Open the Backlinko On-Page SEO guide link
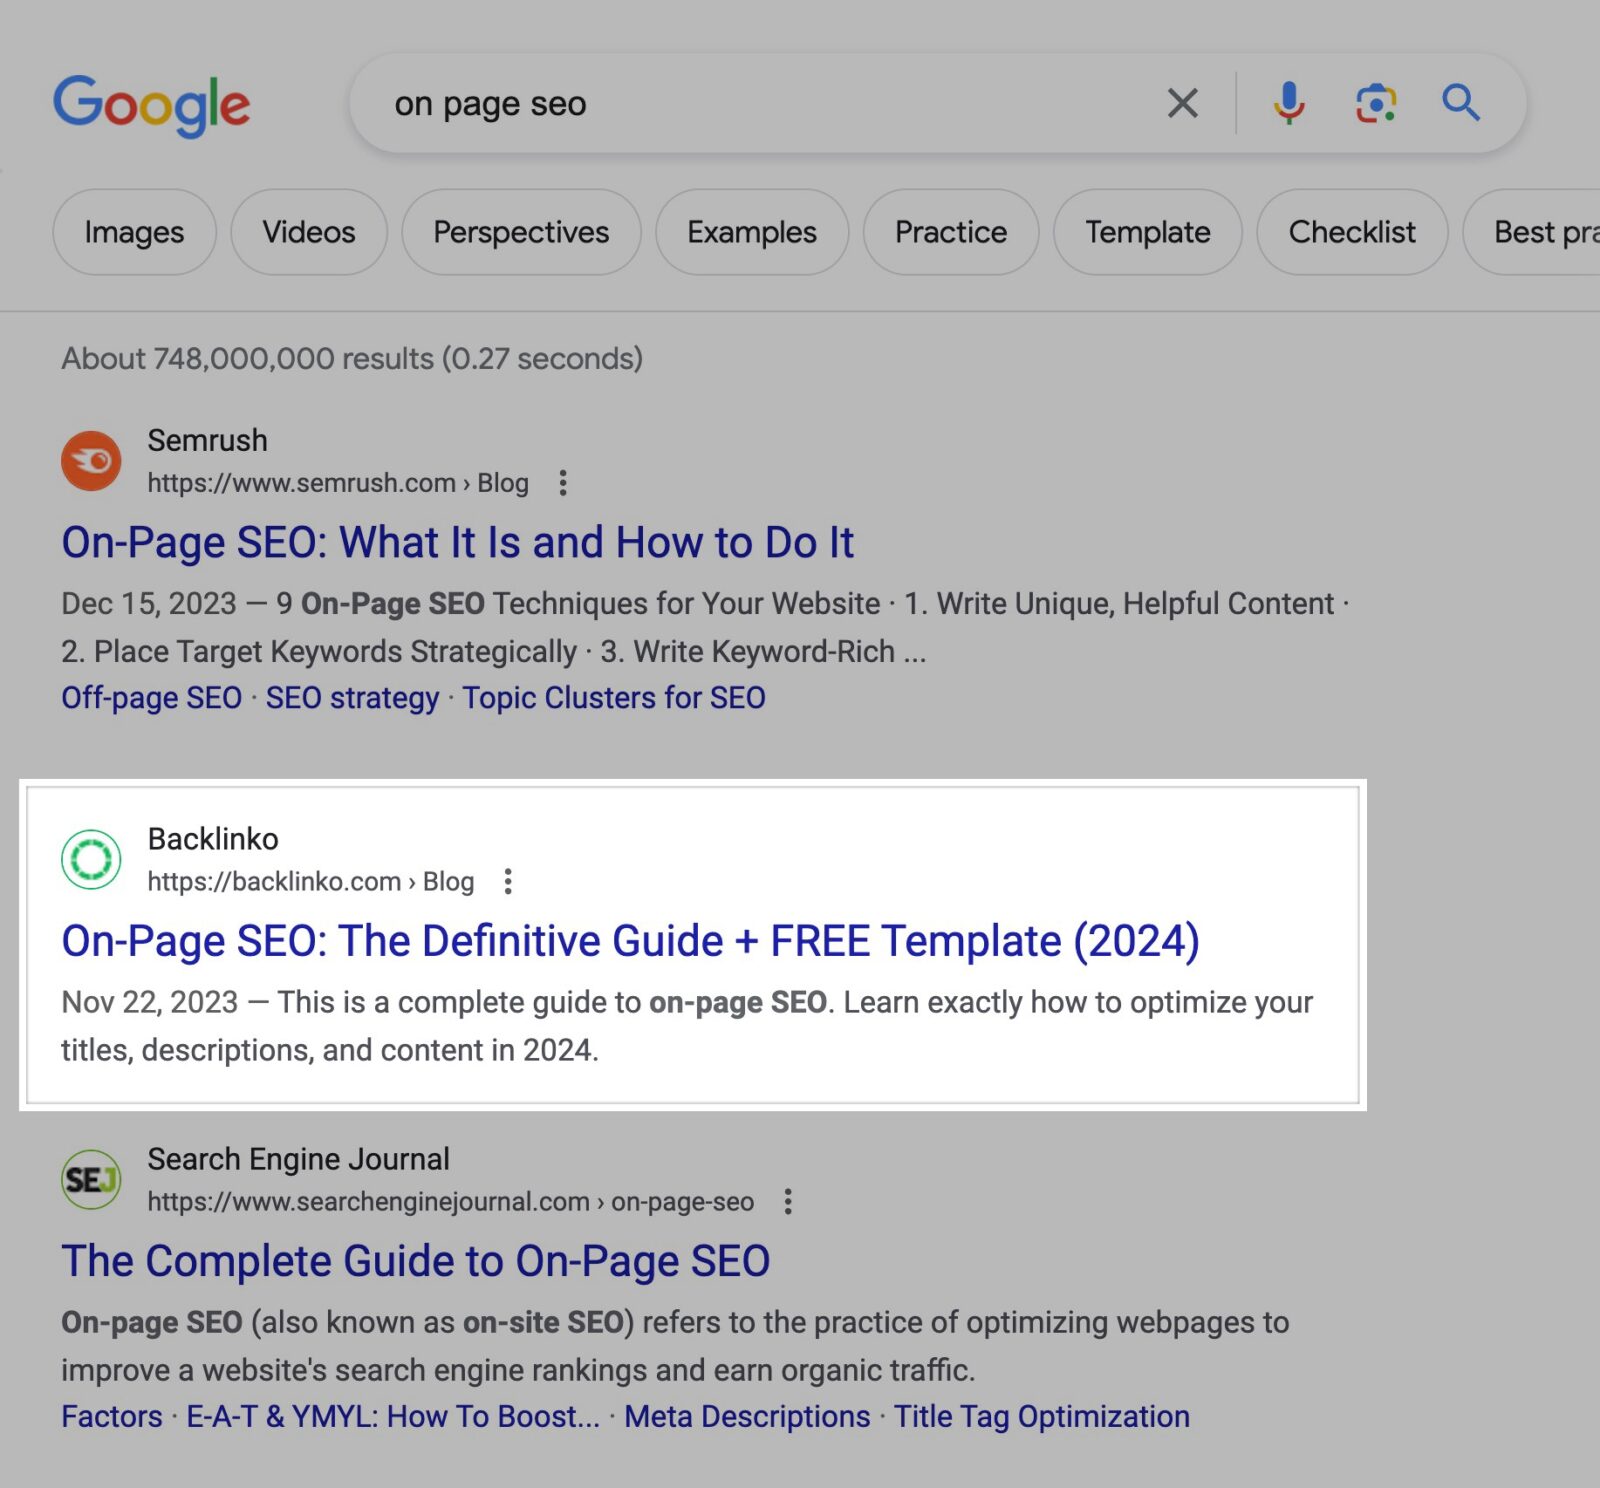 (x=630, y=940)
